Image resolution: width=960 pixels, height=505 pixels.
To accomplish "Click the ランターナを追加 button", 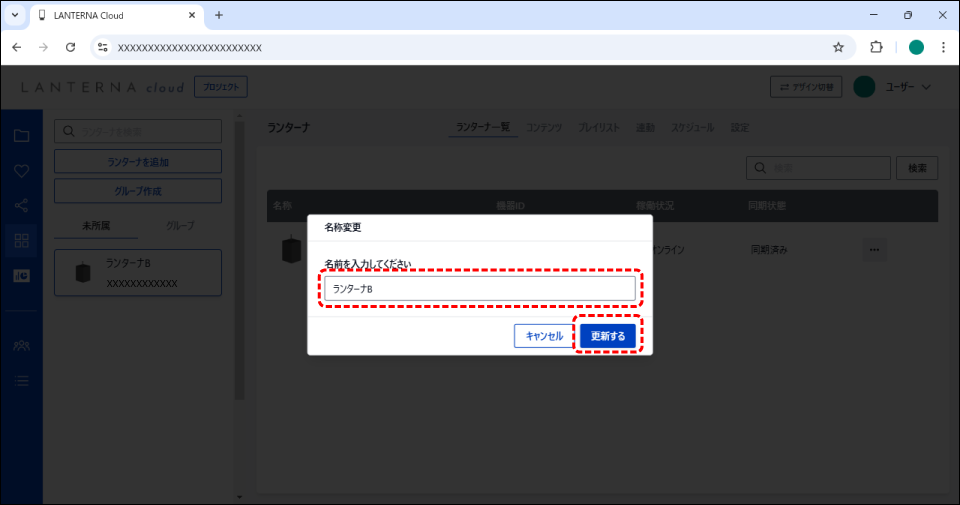I will point(138,162).
